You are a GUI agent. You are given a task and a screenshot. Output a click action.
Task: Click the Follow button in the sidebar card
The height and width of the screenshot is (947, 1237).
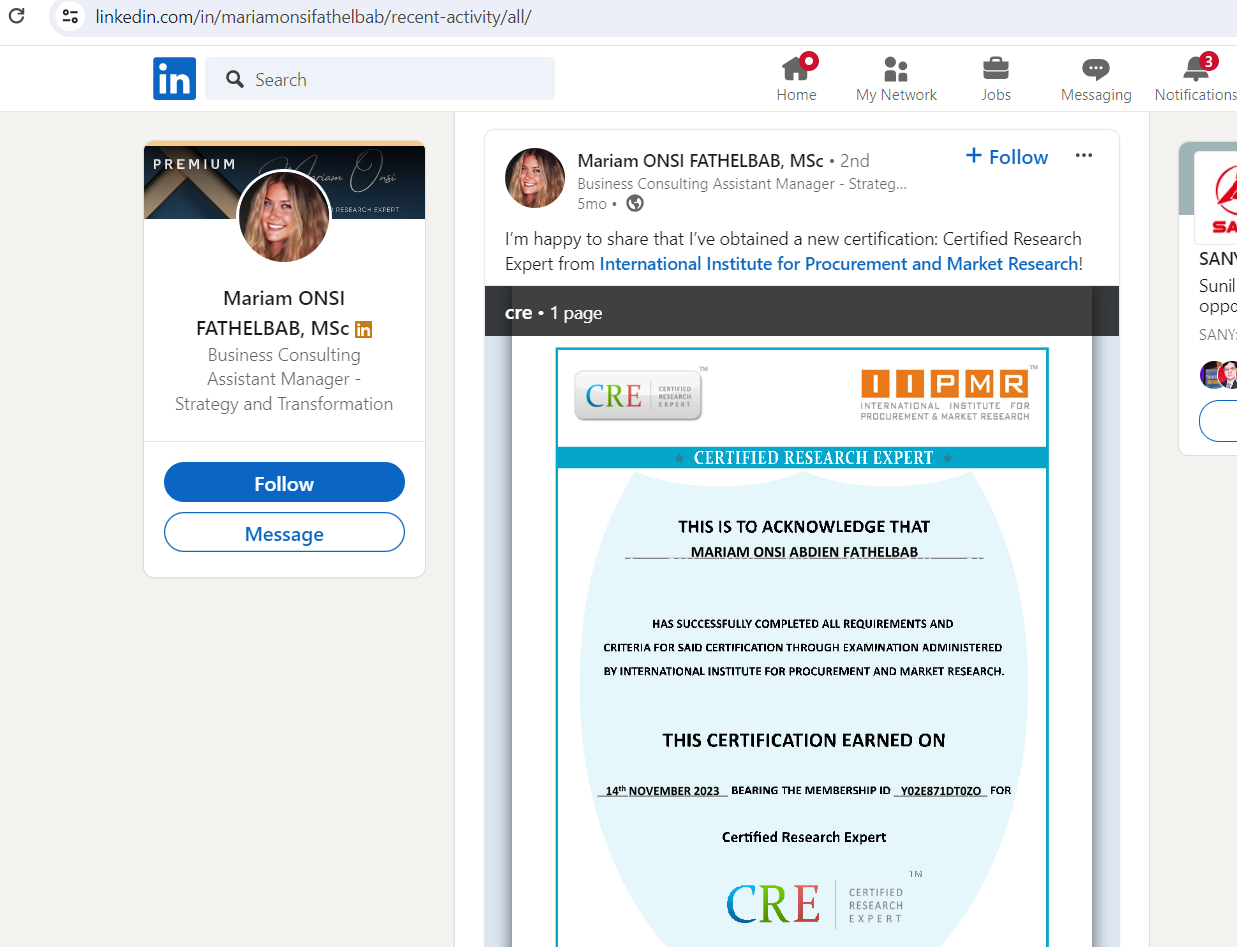[x=284, y=483]
